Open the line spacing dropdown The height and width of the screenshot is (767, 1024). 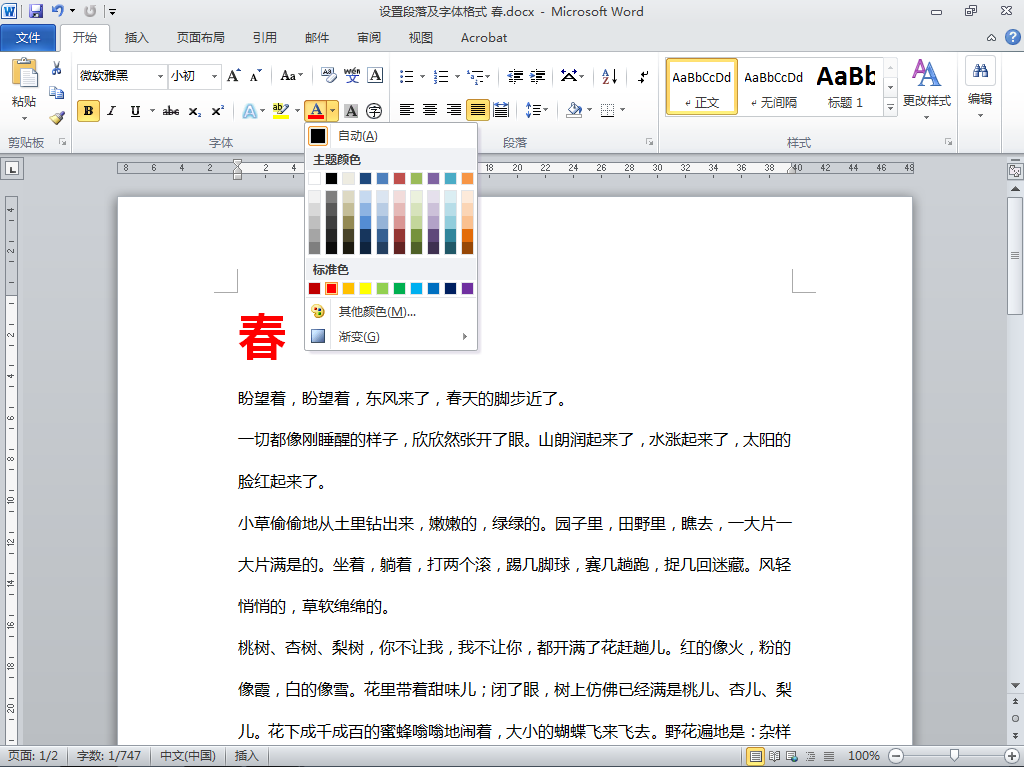[x=537, y=110]
